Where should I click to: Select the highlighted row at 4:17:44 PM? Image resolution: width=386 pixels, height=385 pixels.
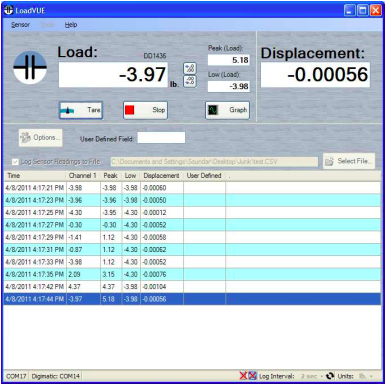click(x=192, y=299)
